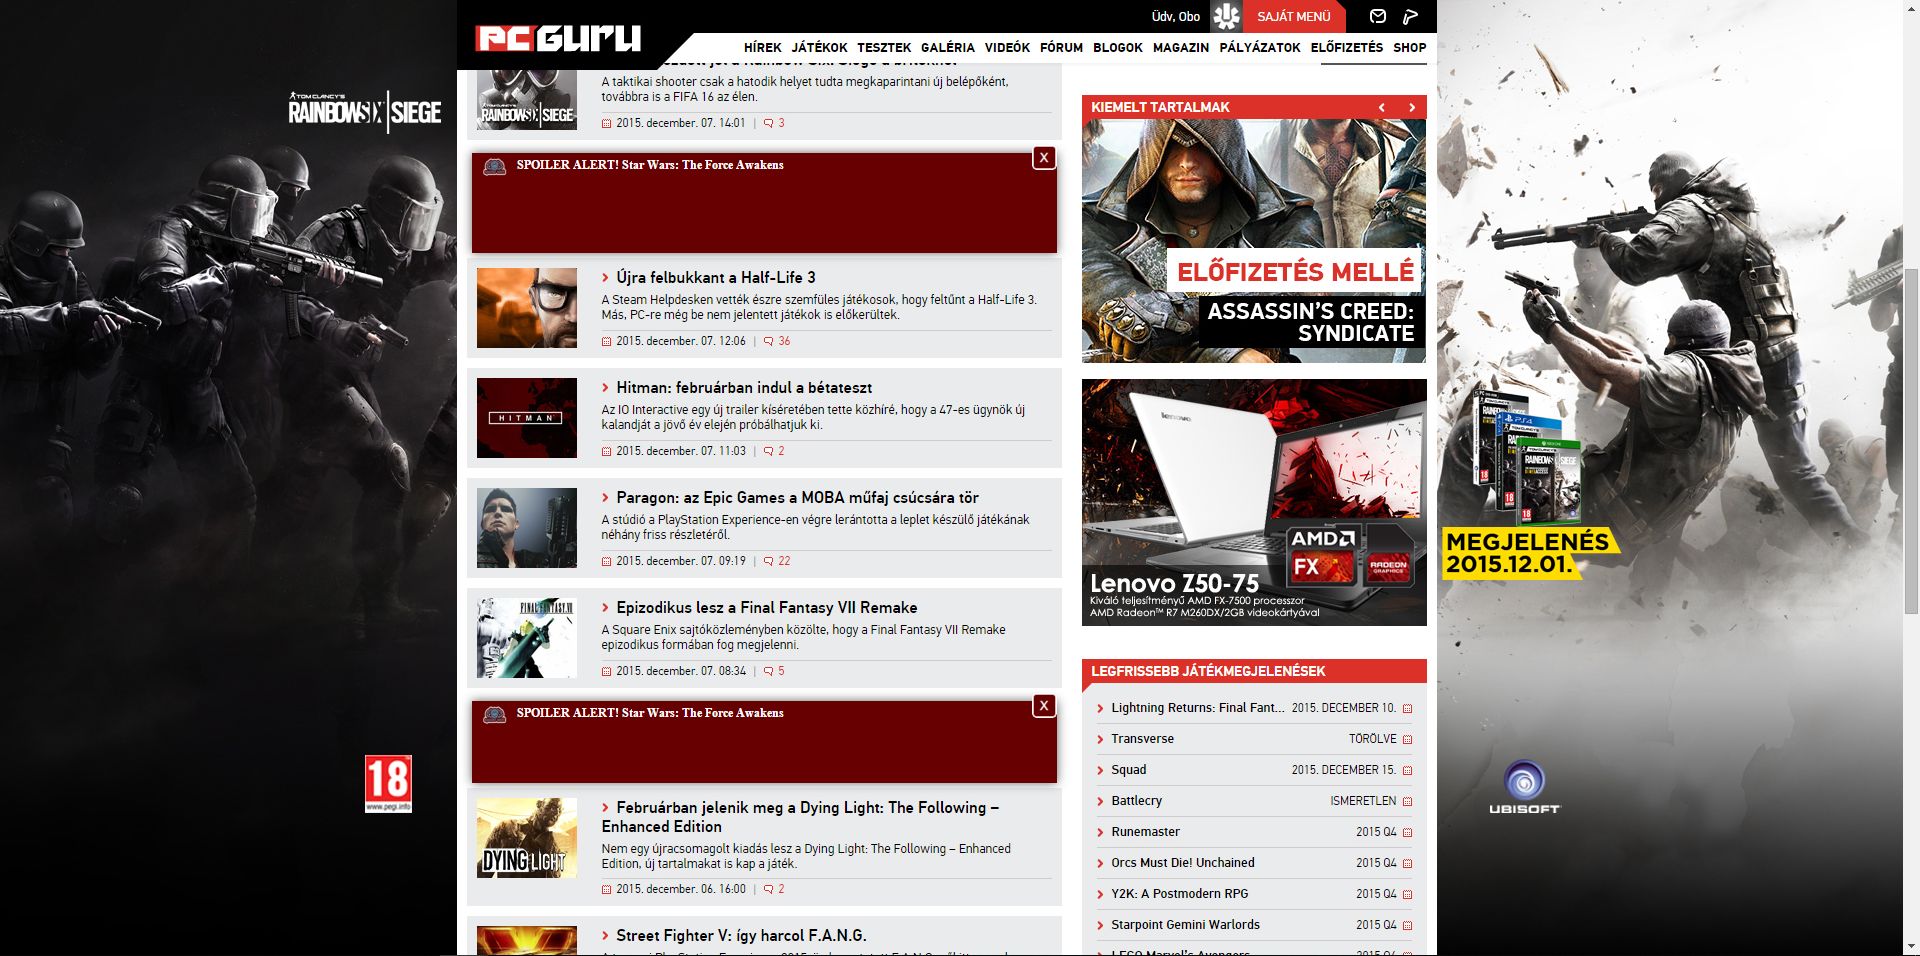Click calendar icon in Starpoint Gemini Warlords row
Image resolution: width=1920 pixels, height=956 pixels.
click(1407, 926)
